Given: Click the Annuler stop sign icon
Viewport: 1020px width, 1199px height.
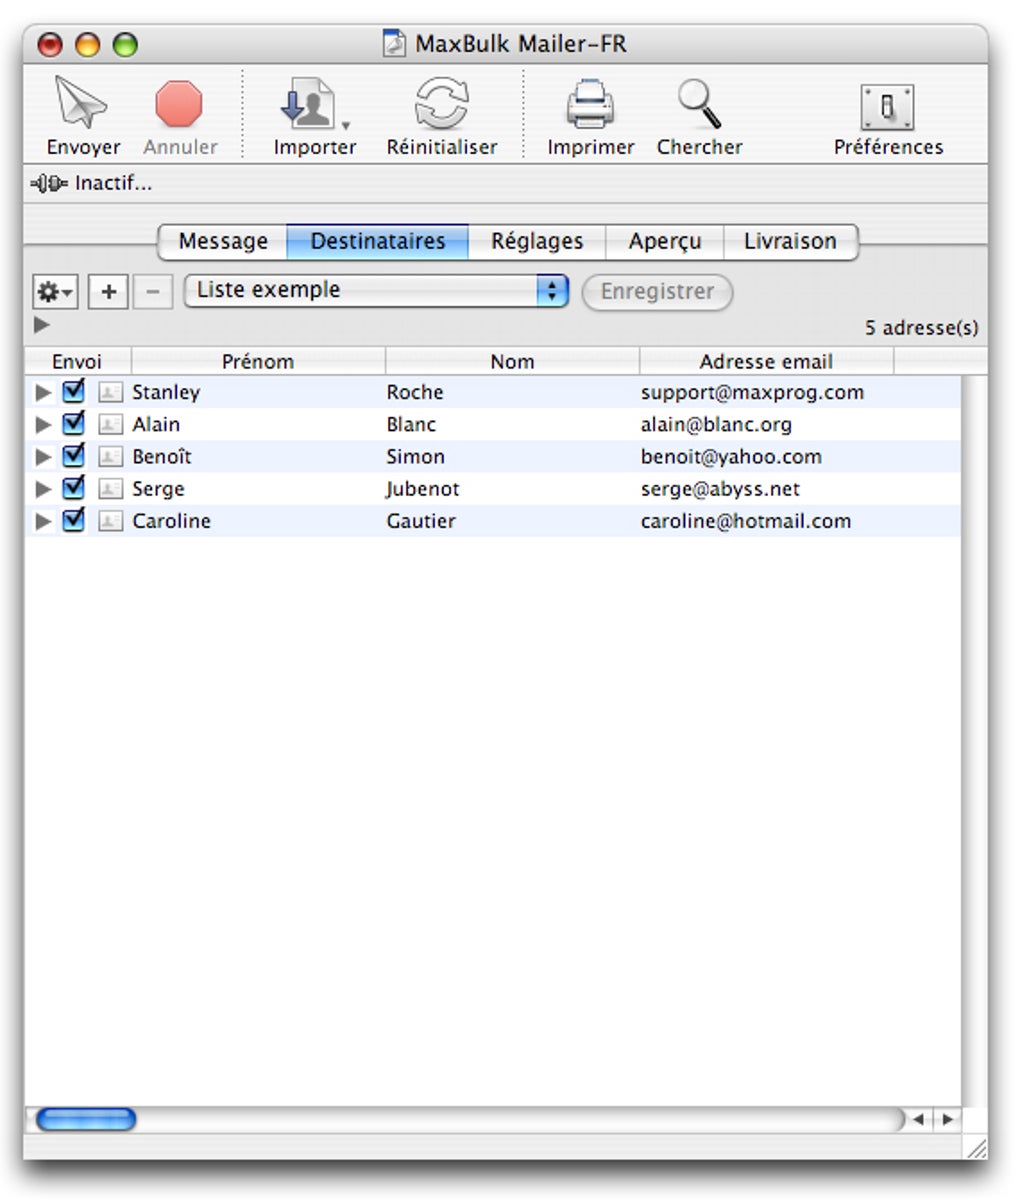Looking at the screenshot, I should (x=179, y=103).
